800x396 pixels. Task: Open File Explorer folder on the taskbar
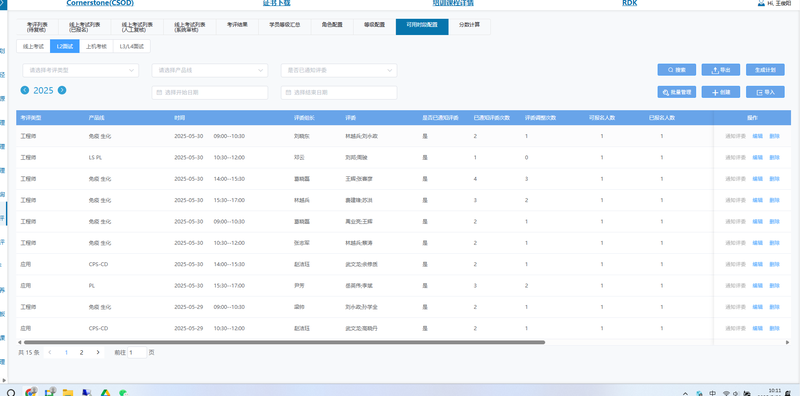tap(68, 392)
